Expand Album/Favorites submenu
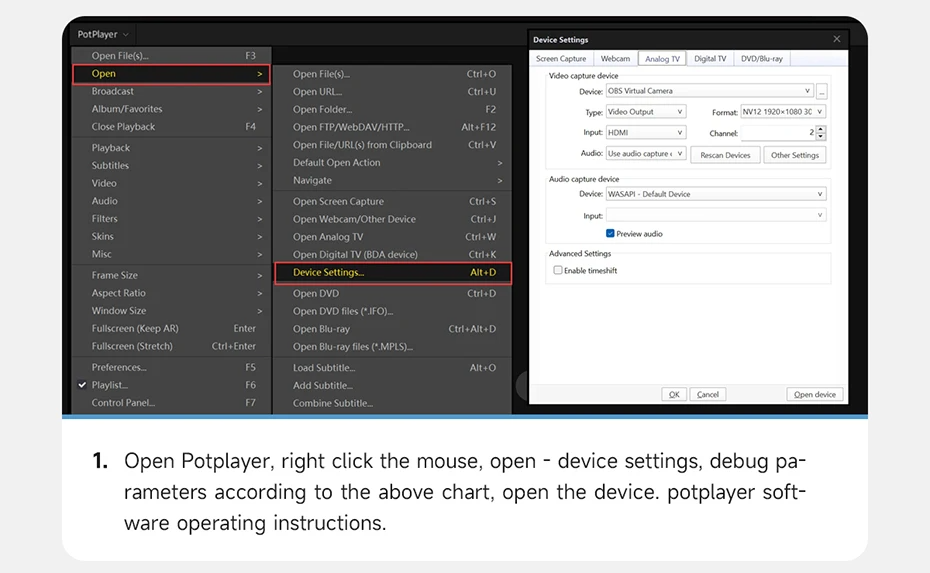The height and width of the screenshot is (573, 930). click(x=172, y=109)
